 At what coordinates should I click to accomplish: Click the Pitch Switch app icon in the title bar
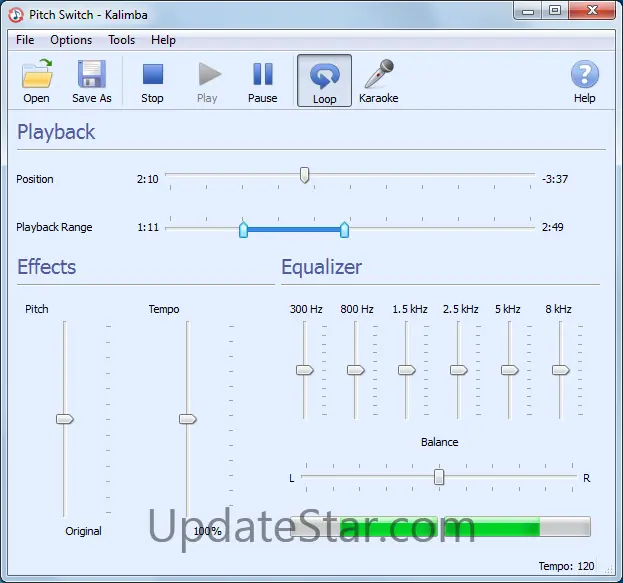click(16, 15)
